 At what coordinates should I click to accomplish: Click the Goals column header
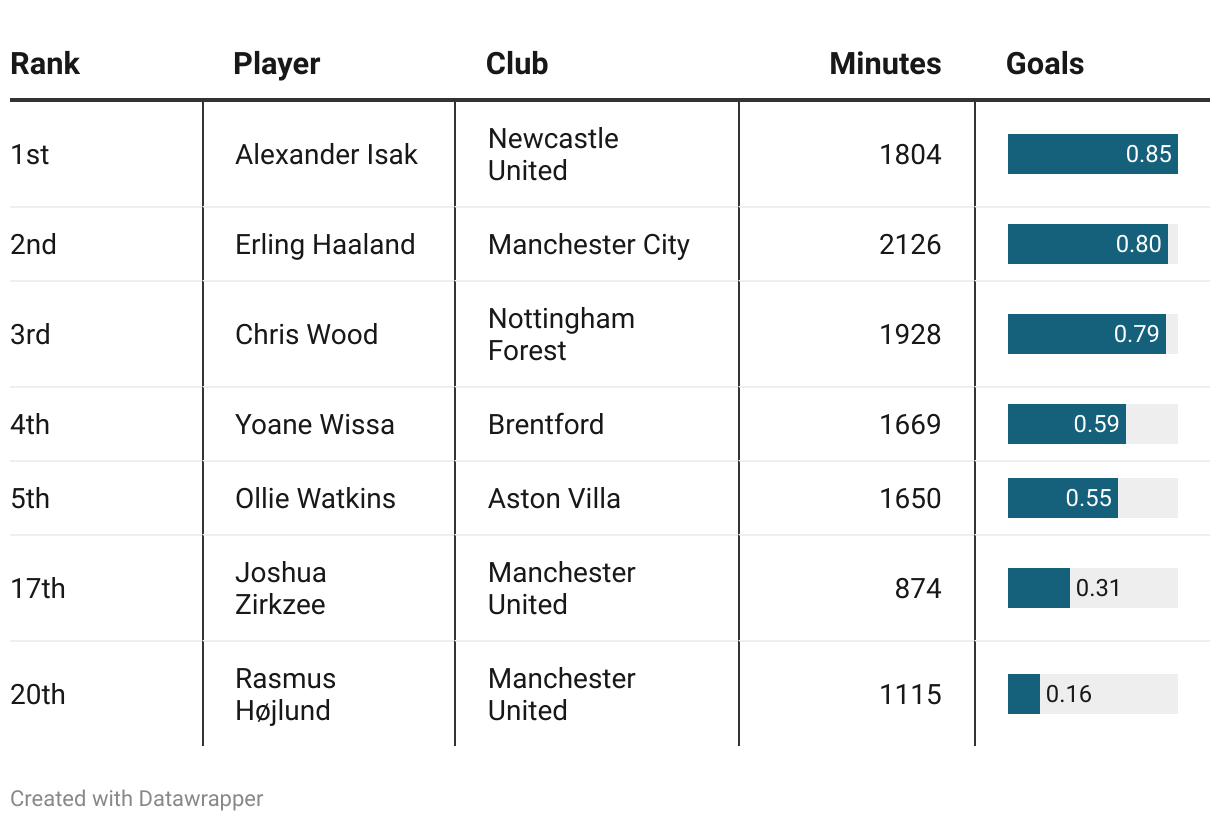coord(1045,64)
